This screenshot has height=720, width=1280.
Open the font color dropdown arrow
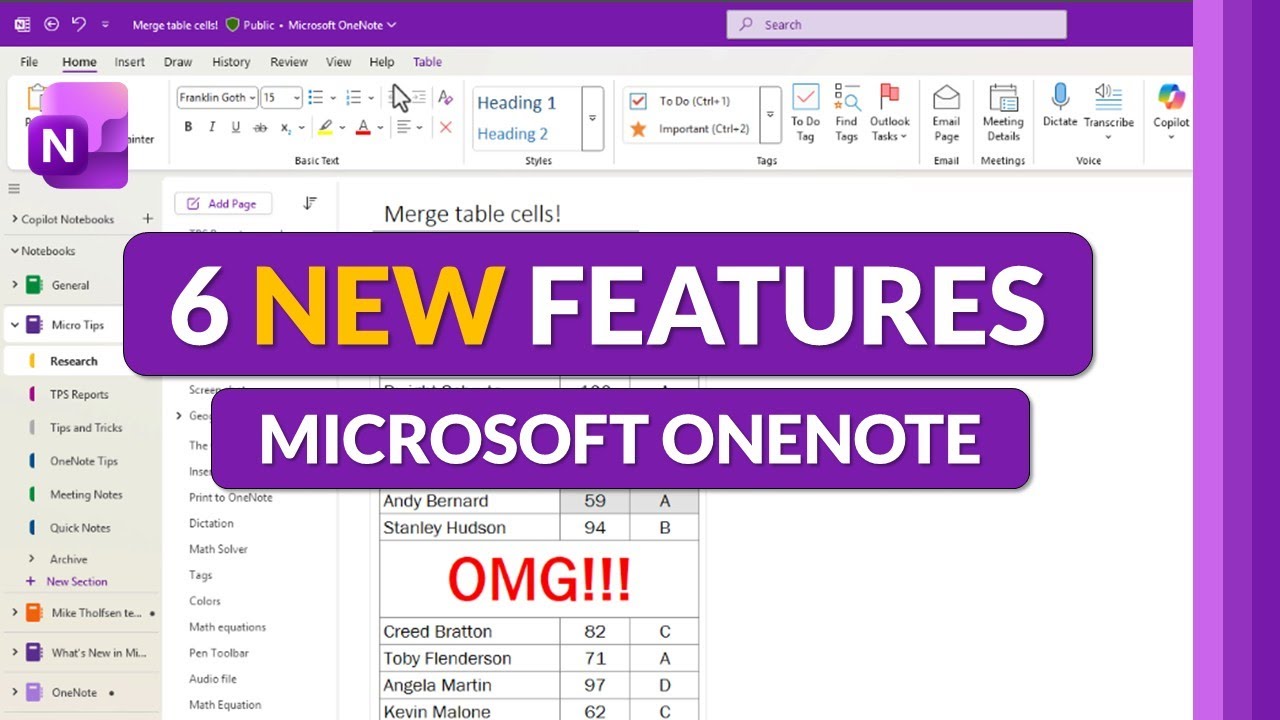[382, 127]
